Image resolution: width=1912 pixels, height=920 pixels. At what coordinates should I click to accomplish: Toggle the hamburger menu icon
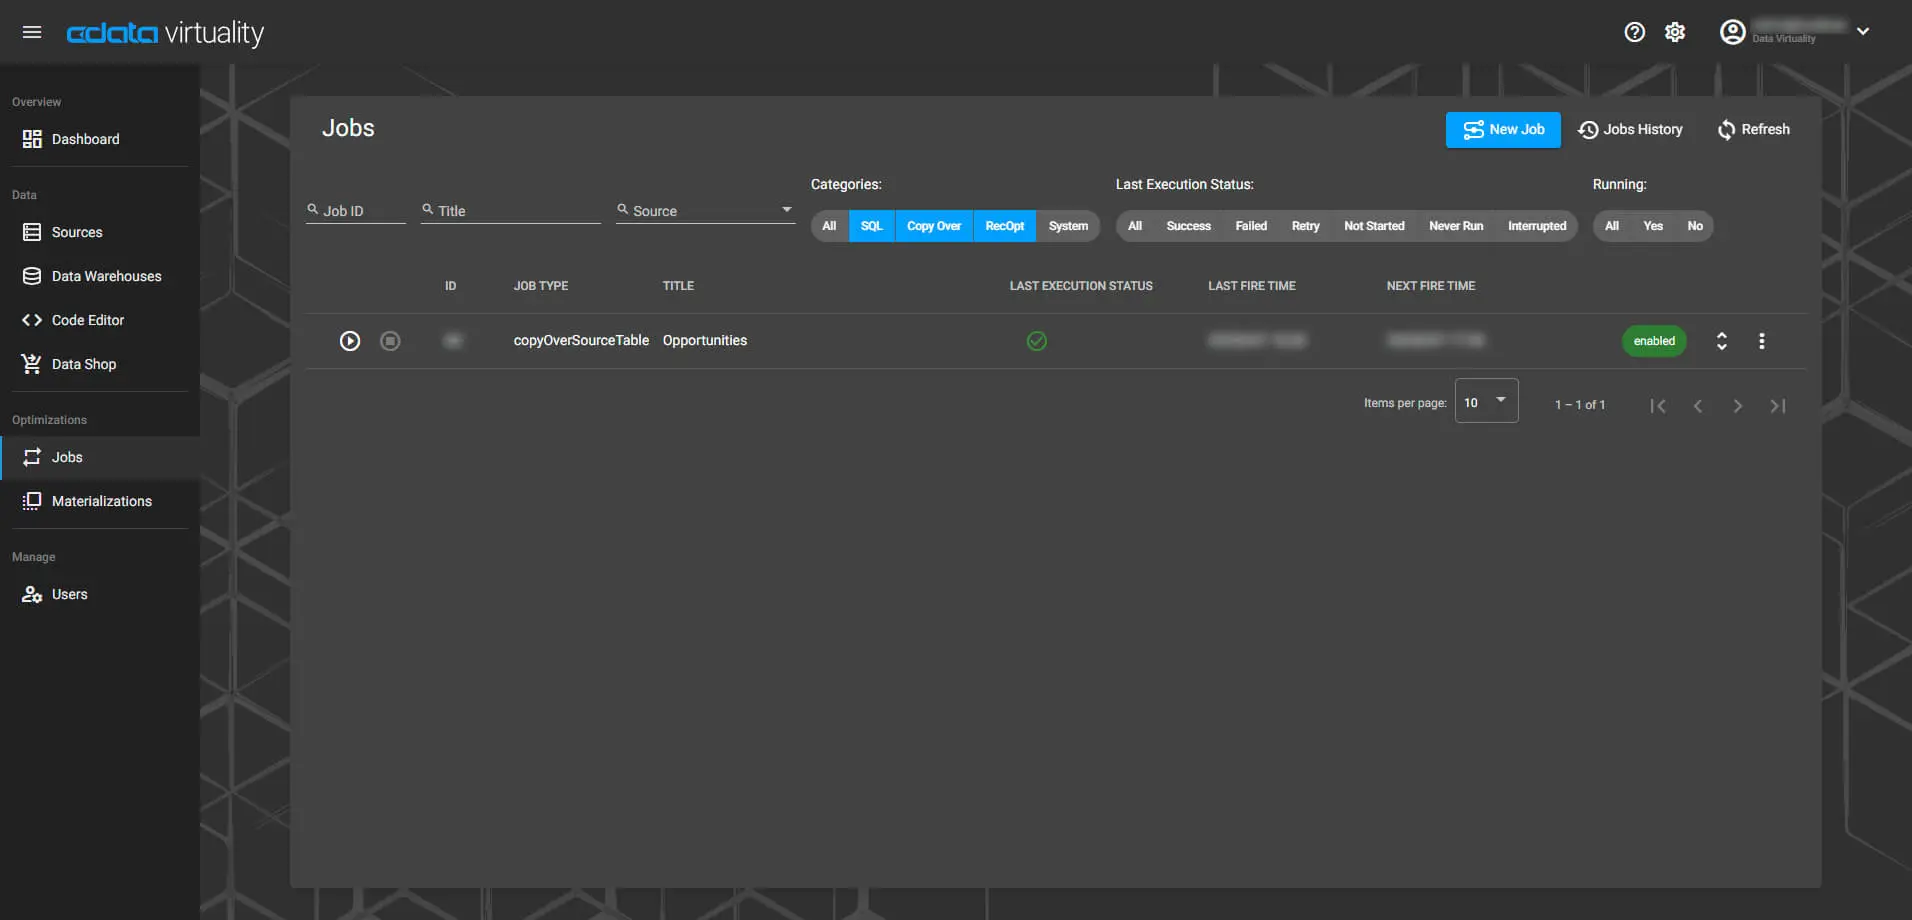pos(32,32)
